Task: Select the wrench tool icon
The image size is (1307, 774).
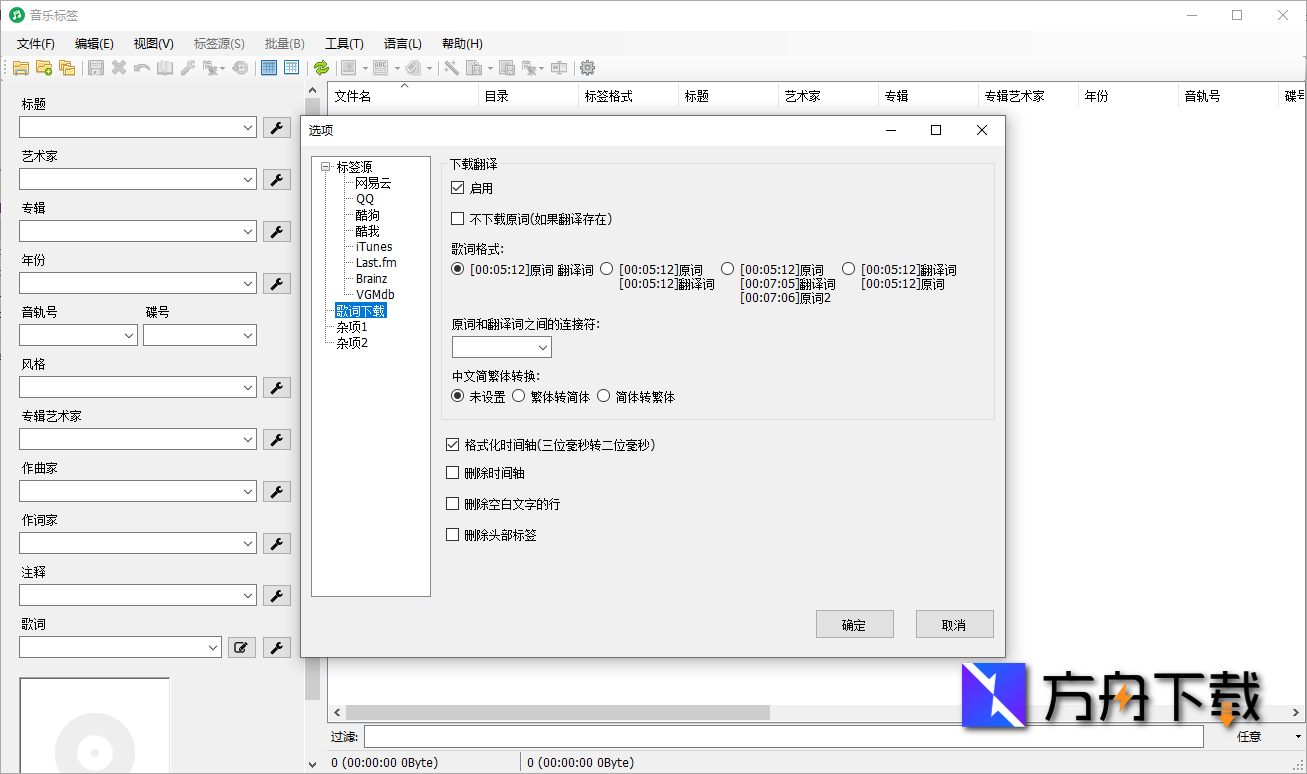Action: pos(187,67)
